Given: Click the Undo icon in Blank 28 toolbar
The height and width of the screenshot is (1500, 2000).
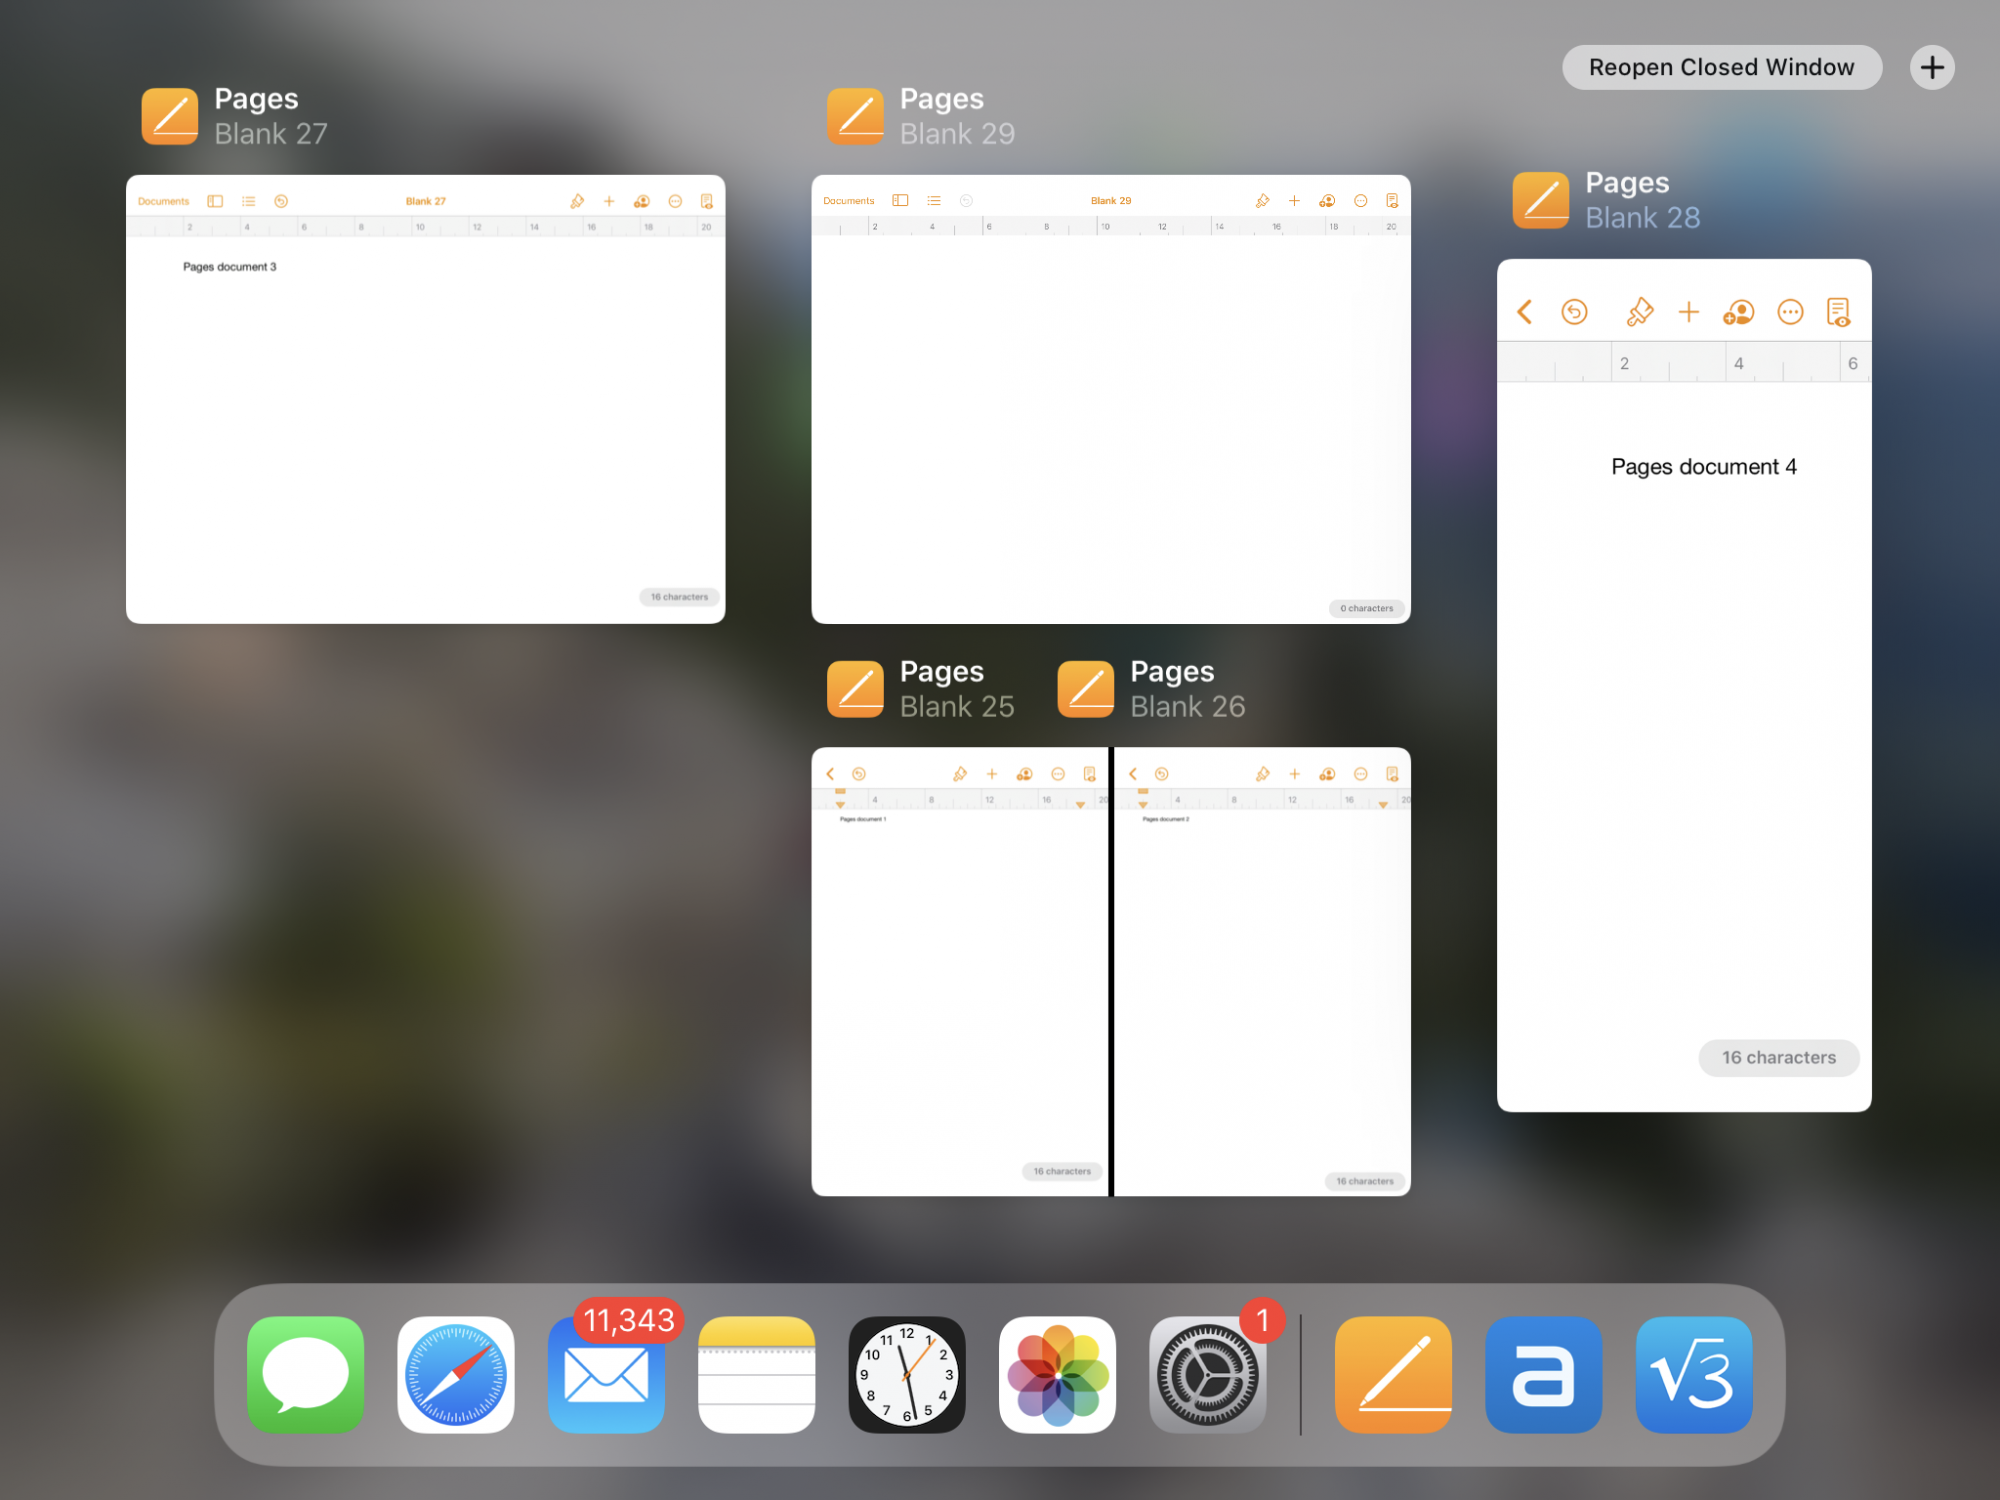Looking at the screenshot, I should 1574,312.
